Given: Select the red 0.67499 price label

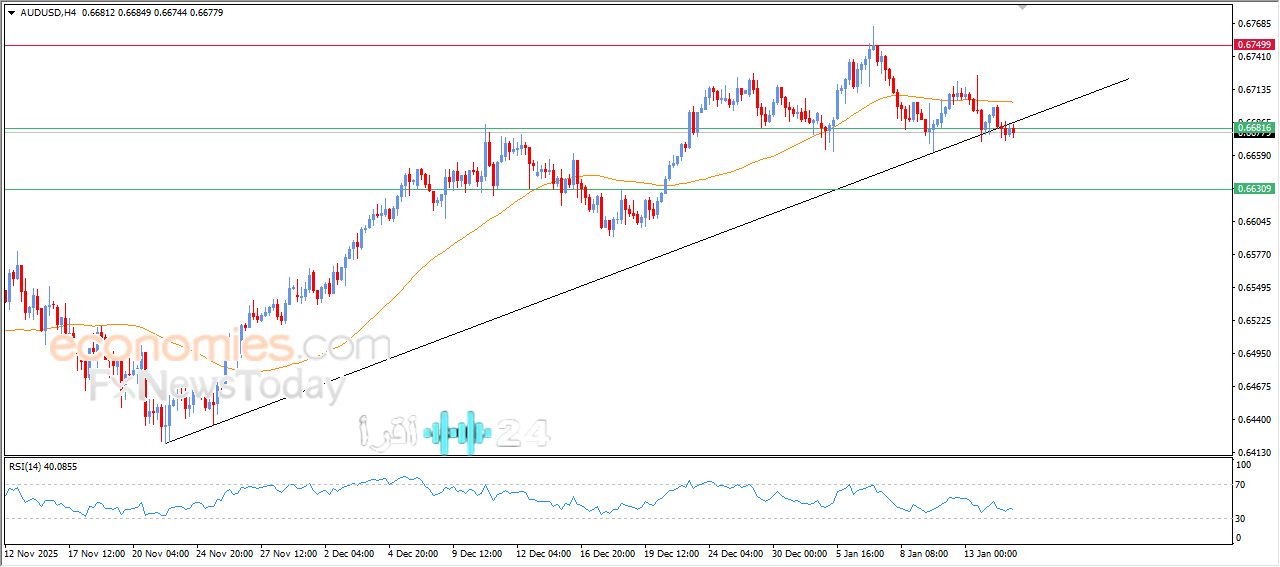Looking at the screenshot, I should [1254, 45].
